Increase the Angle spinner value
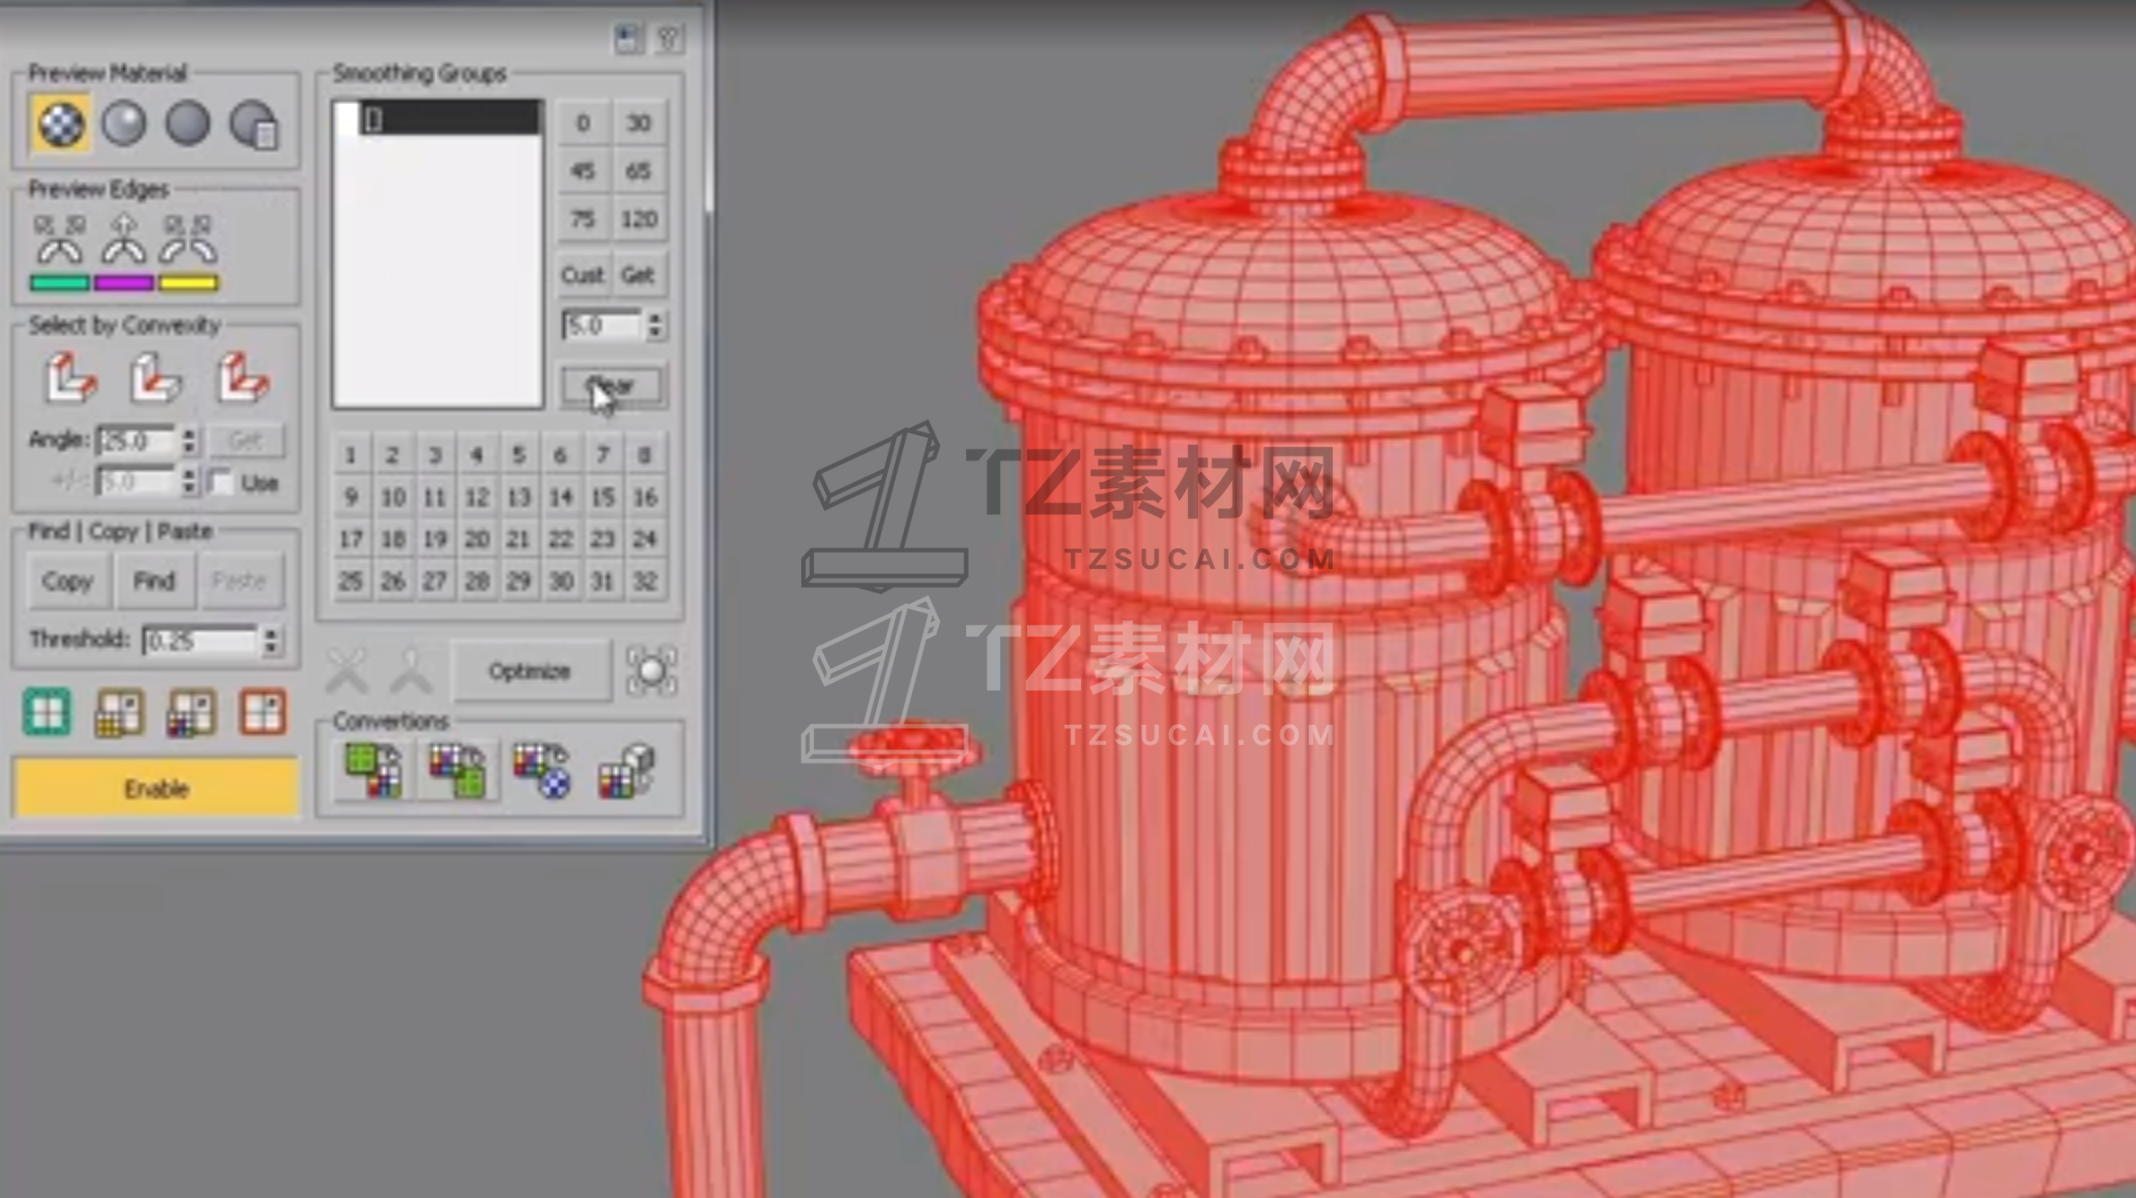Screen dimensions: 2136x1198 (x=189, y=434)
